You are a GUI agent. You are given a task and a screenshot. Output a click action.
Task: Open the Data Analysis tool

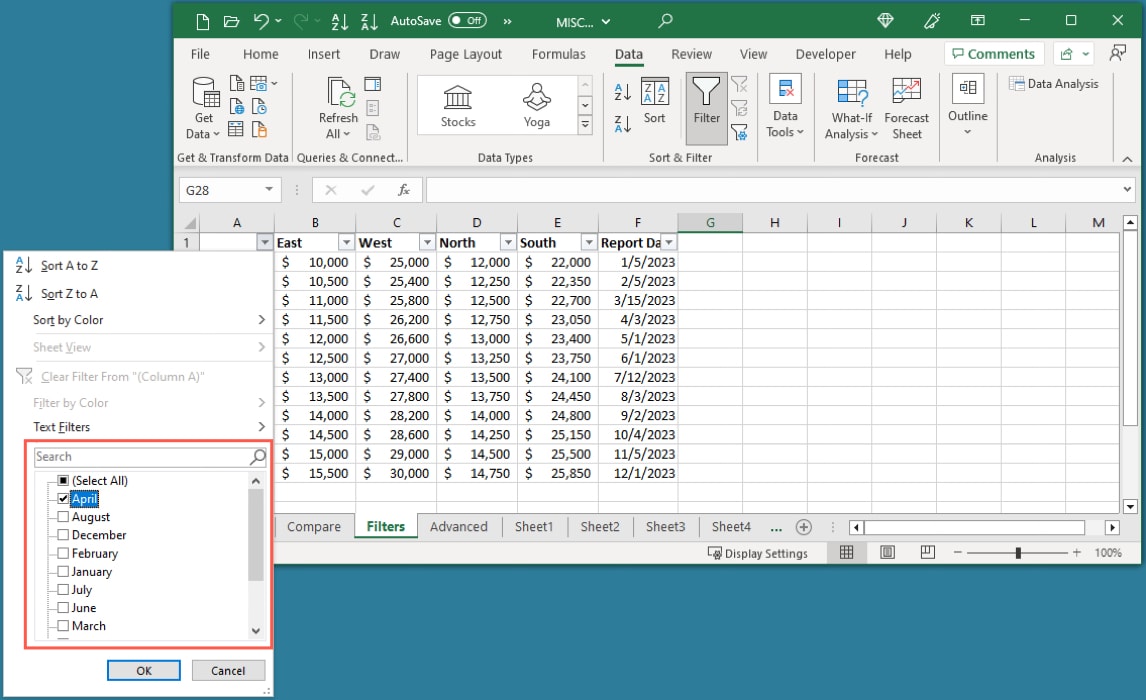pos(1055,84)
